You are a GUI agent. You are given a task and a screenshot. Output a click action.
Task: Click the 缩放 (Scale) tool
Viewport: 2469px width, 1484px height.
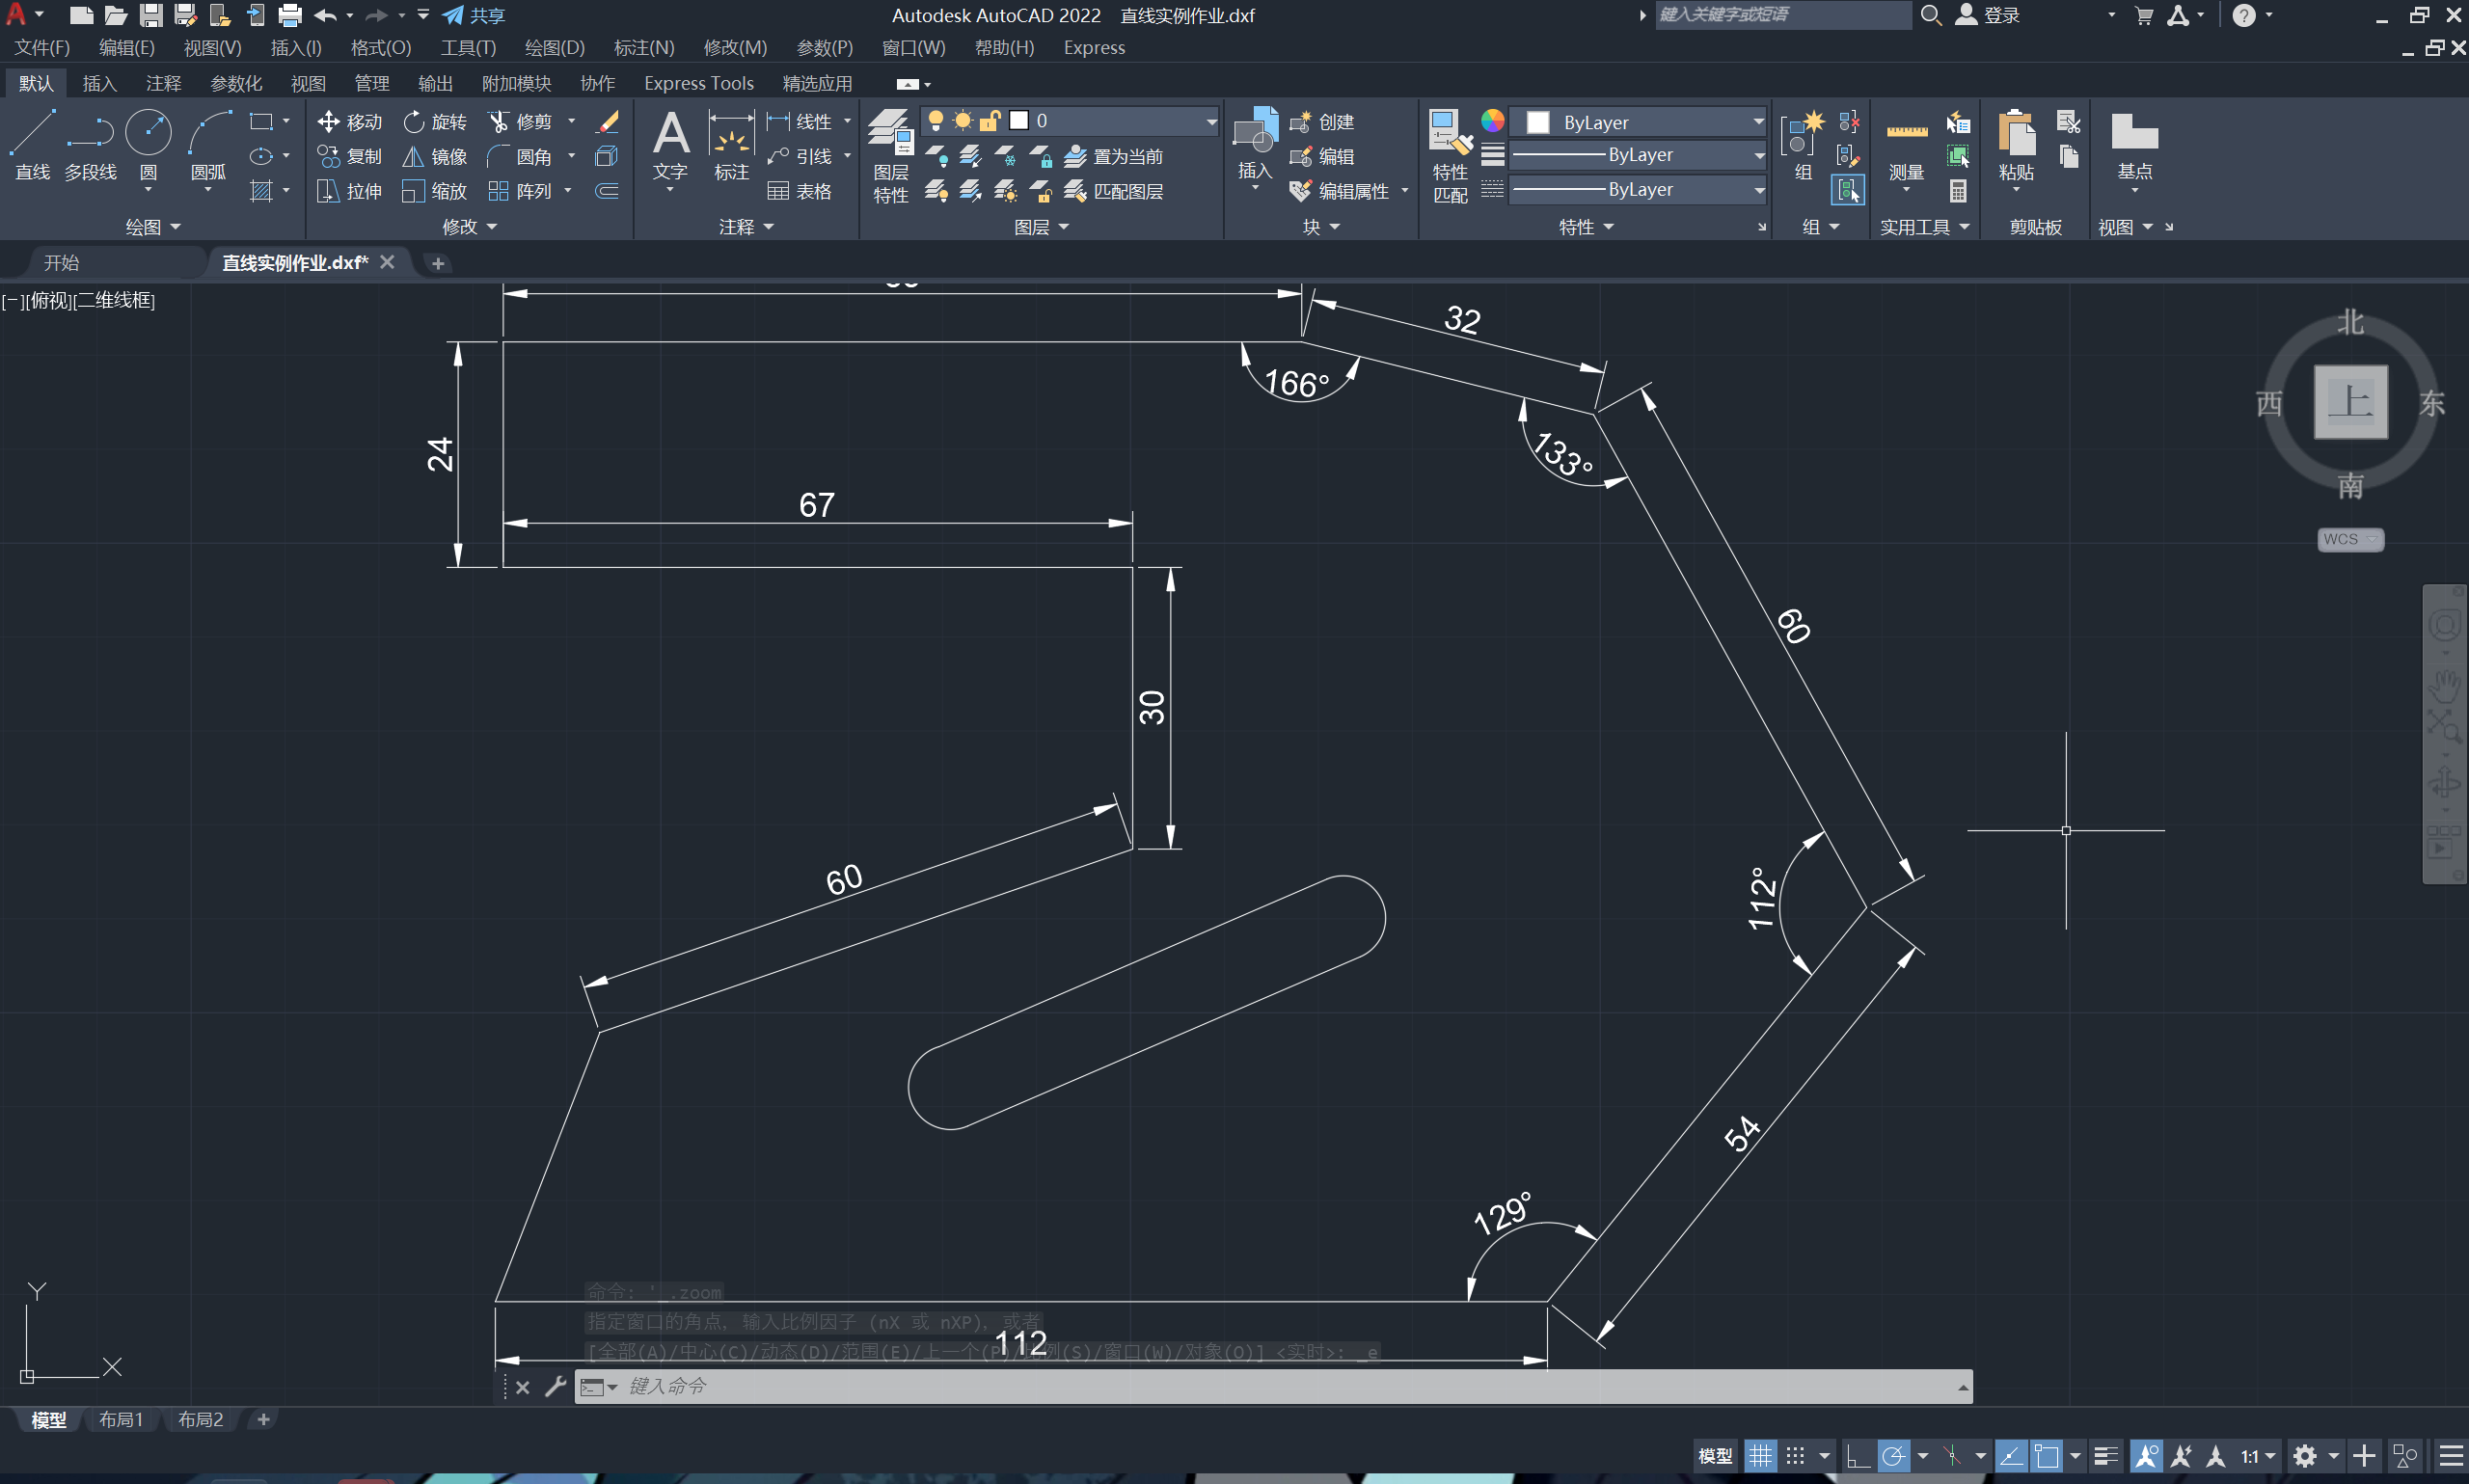tap(435, 191)
